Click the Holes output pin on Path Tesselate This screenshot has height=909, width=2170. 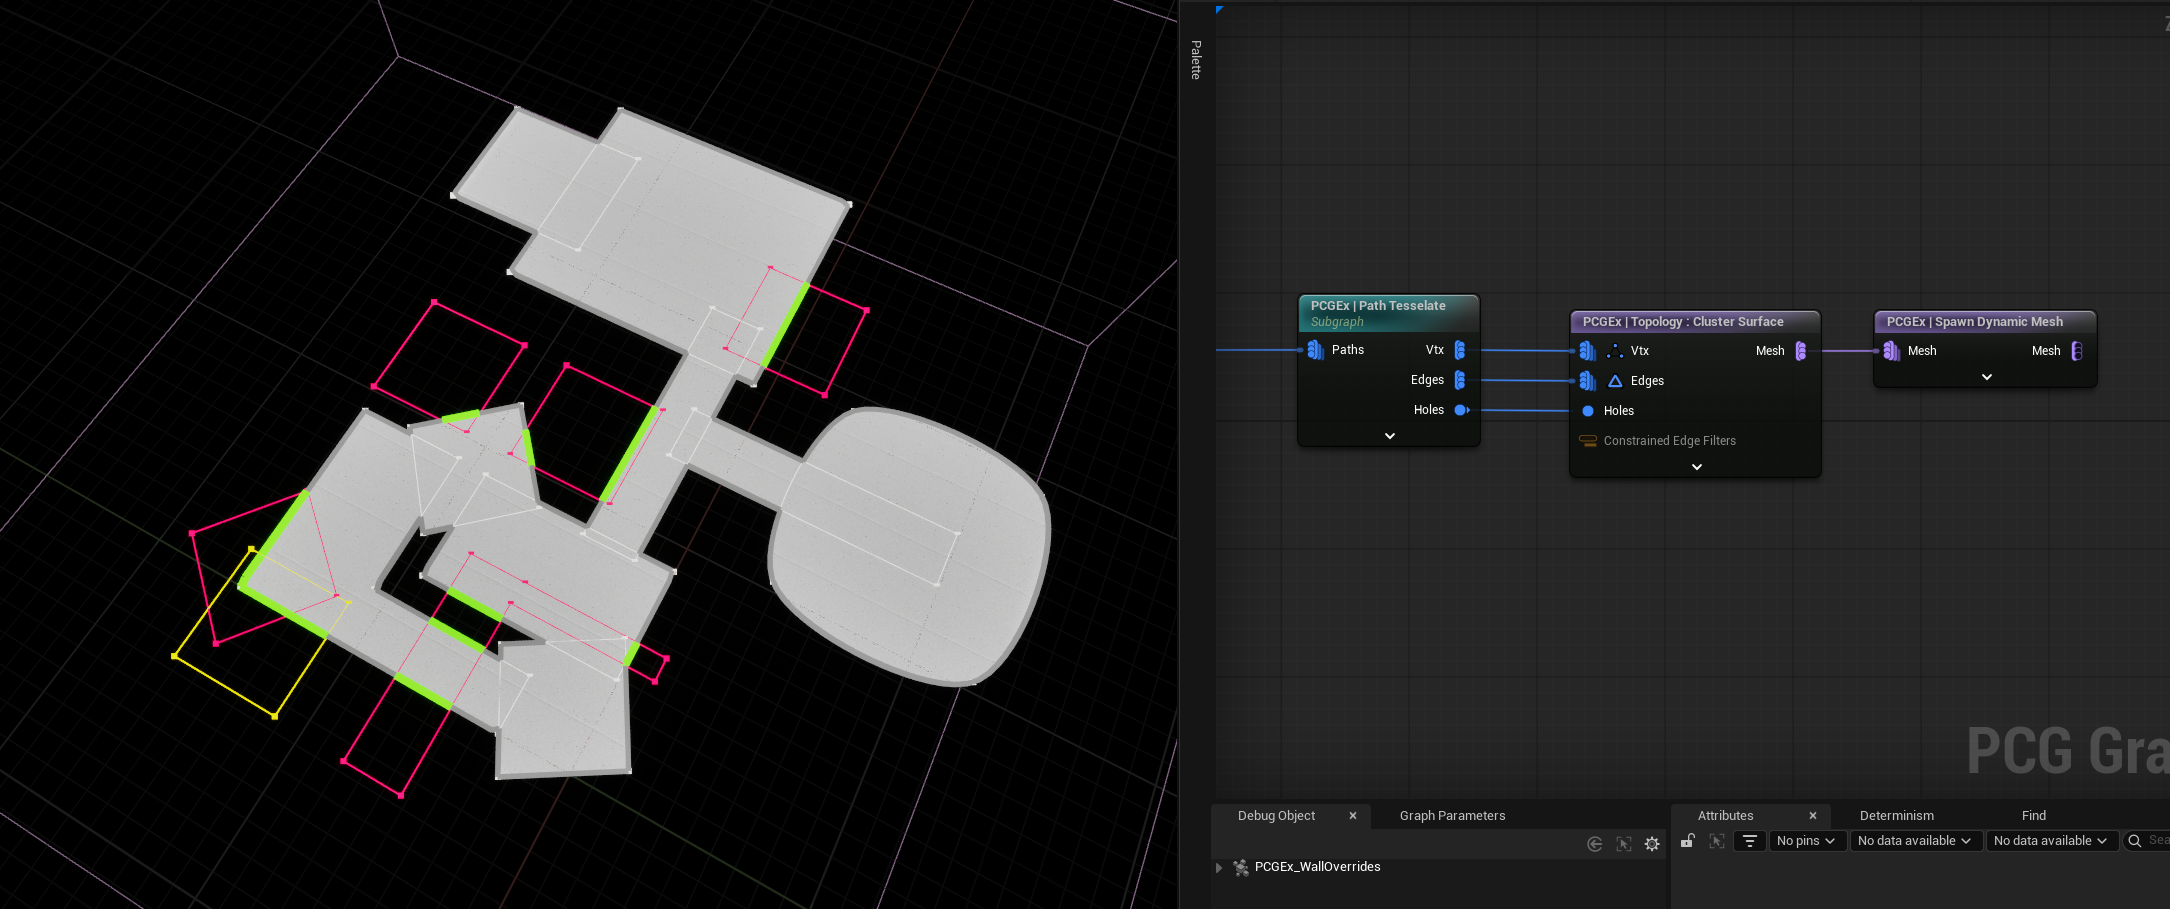tap(1461, 410)
